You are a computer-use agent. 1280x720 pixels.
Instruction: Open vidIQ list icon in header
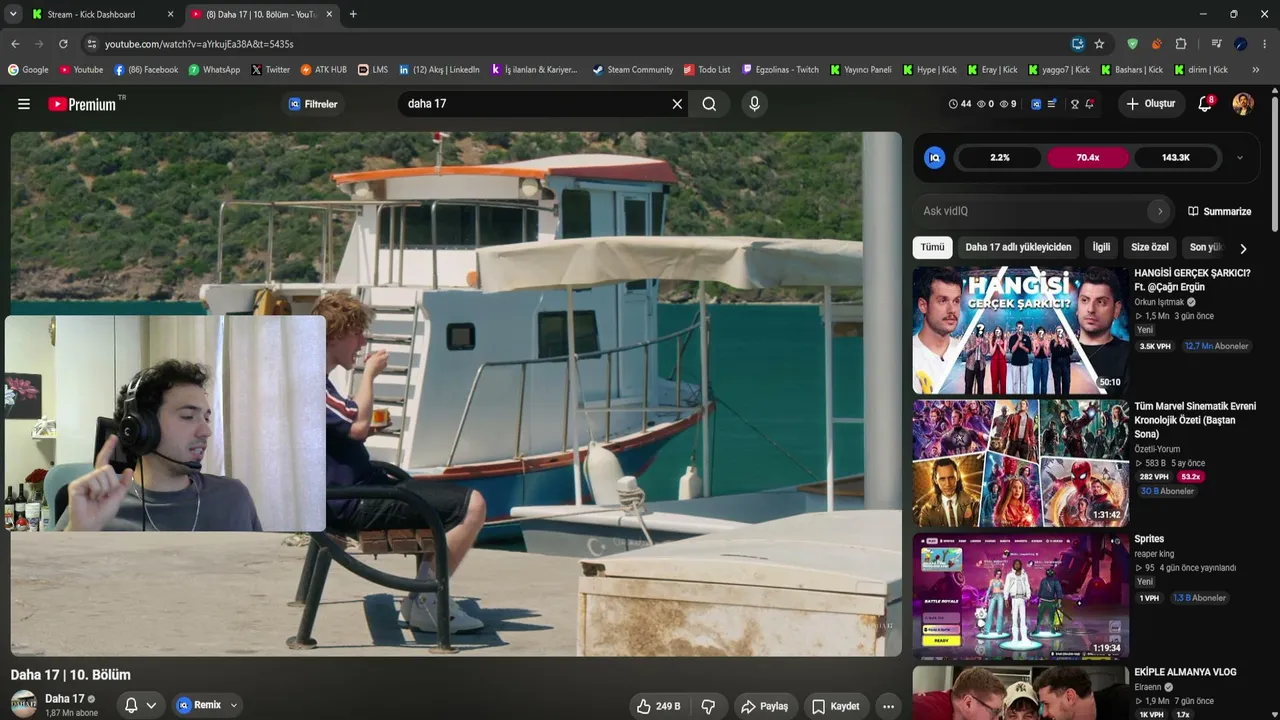[1052, 104]
